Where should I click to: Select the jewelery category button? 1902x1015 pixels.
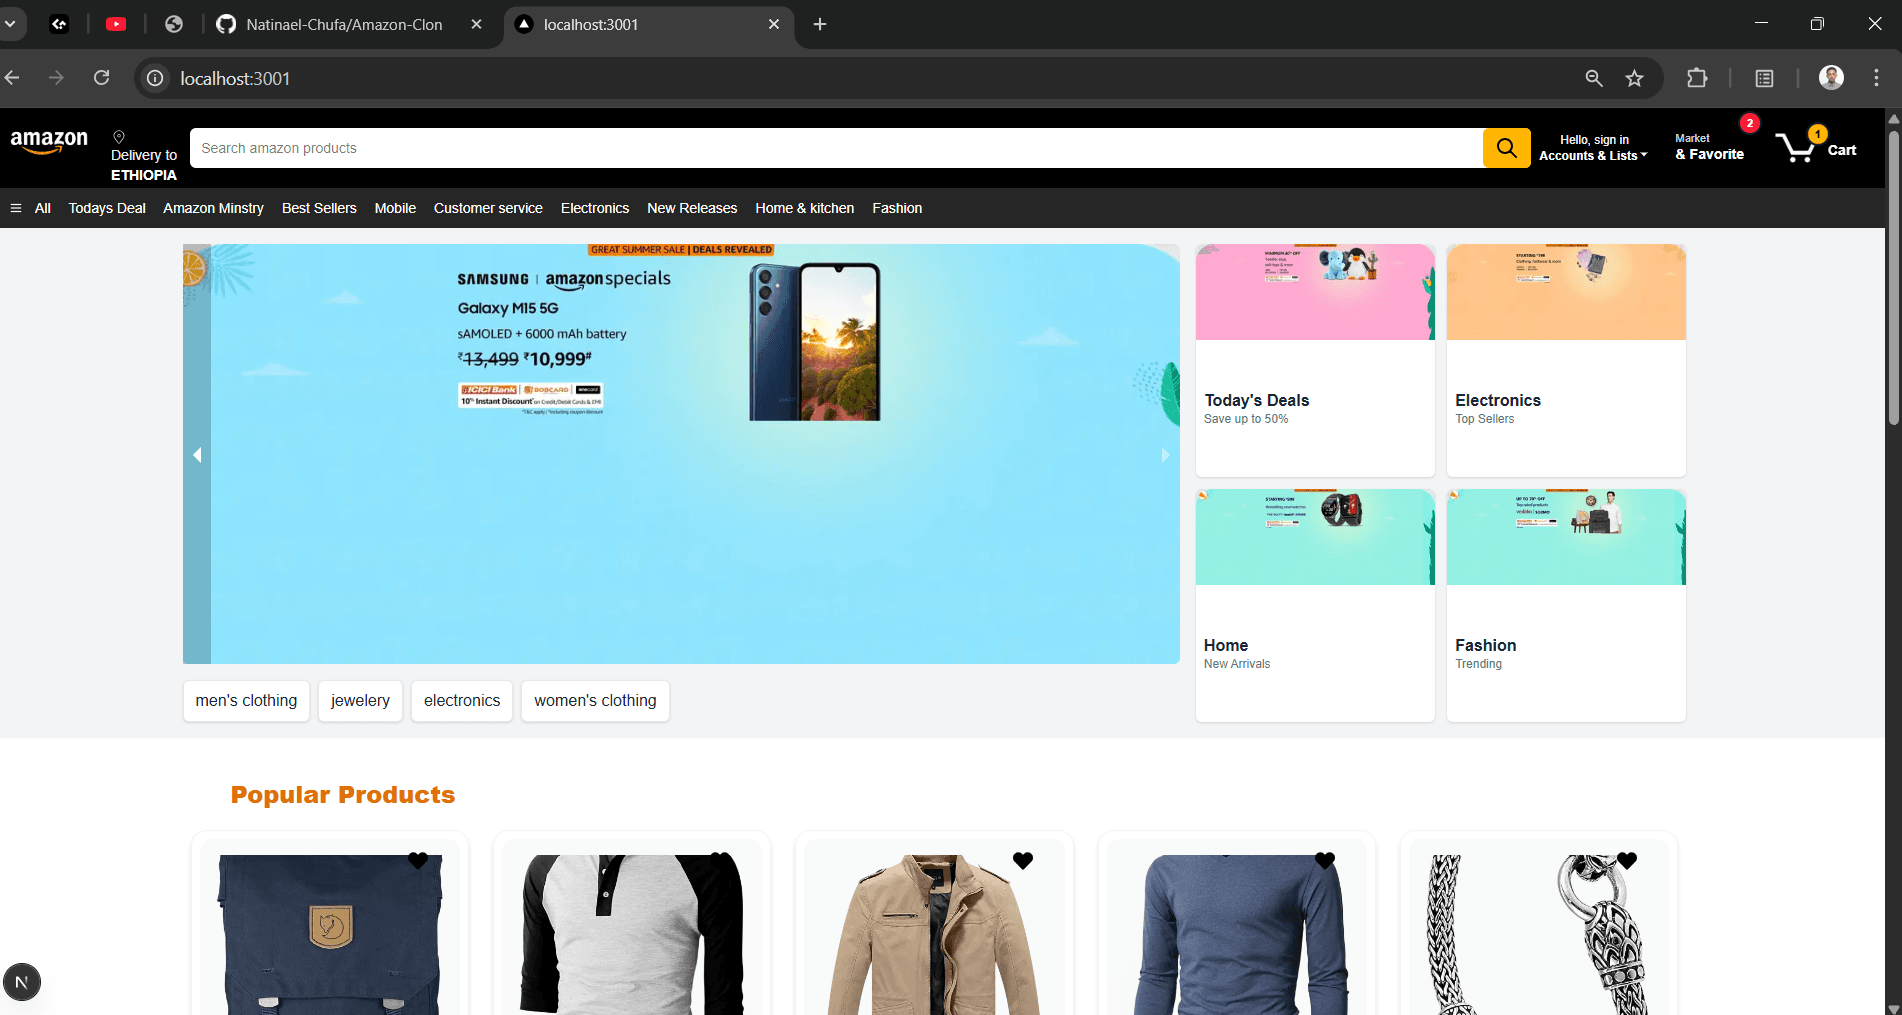(x=360, y=701)
